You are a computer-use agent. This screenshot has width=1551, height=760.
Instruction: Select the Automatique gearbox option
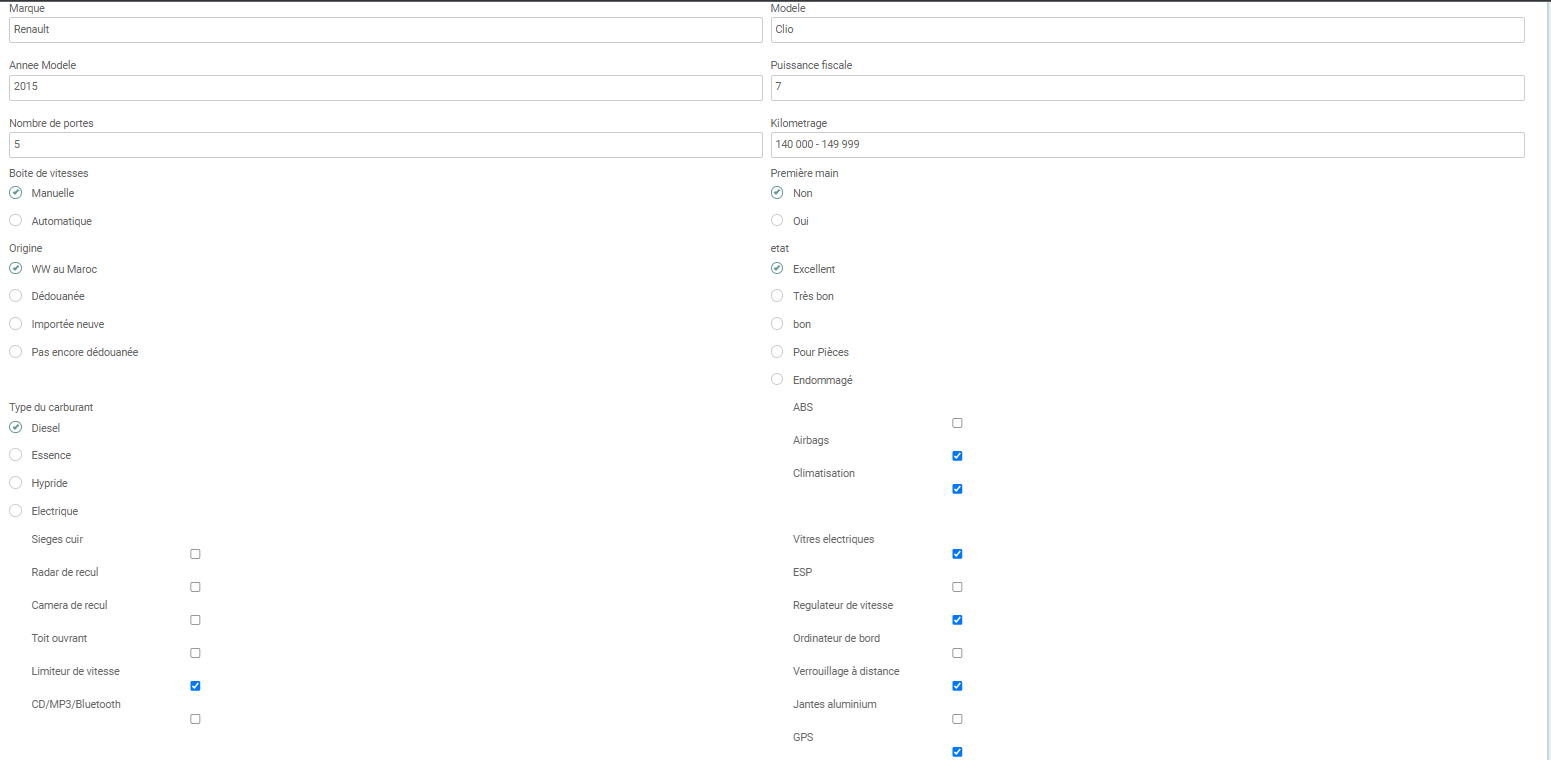tap(15, 219)
